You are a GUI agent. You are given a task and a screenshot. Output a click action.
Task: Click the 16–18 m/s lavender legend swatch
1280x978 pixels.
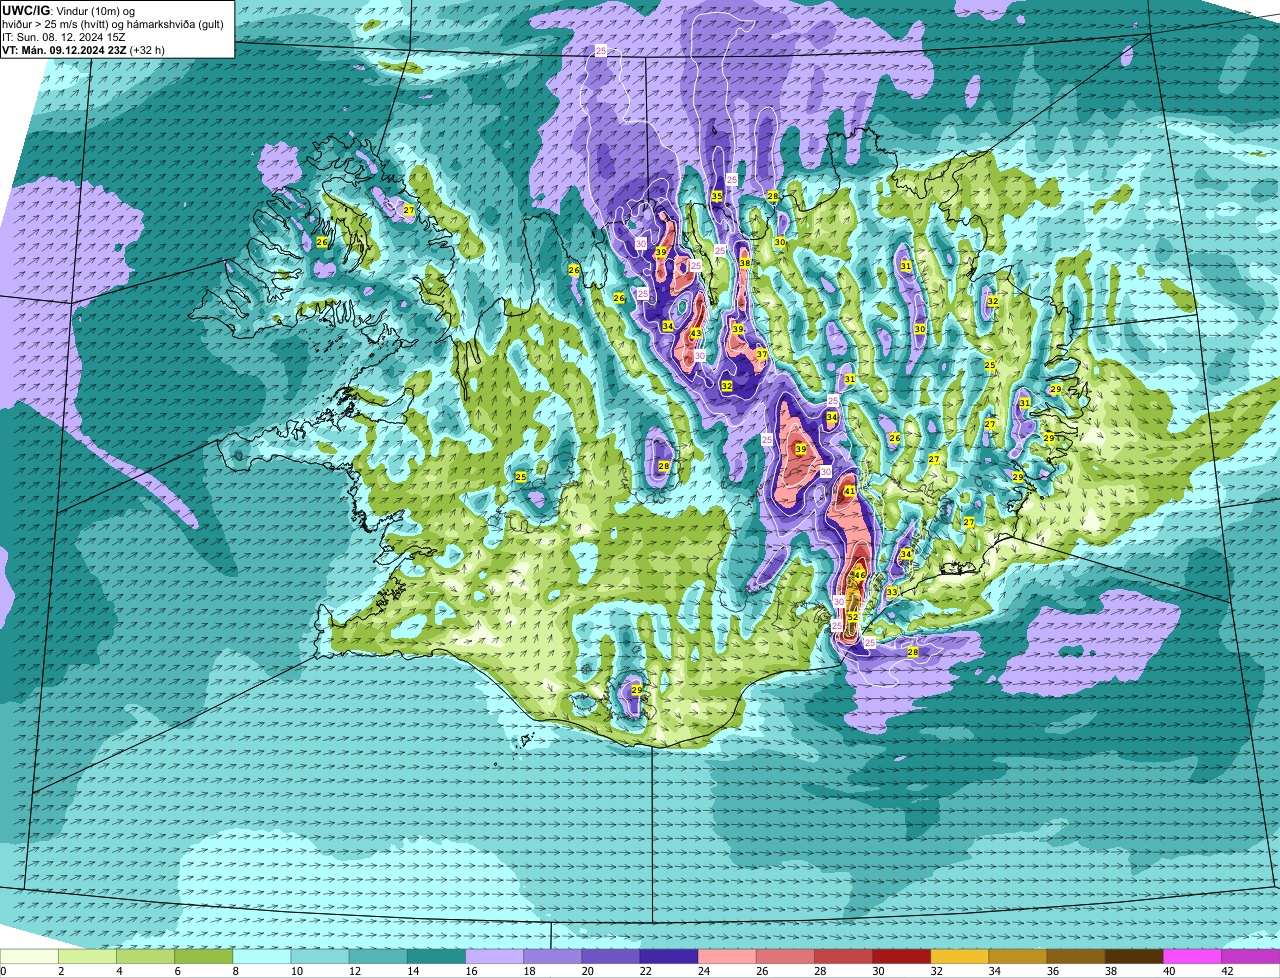[x=495, y=957]
